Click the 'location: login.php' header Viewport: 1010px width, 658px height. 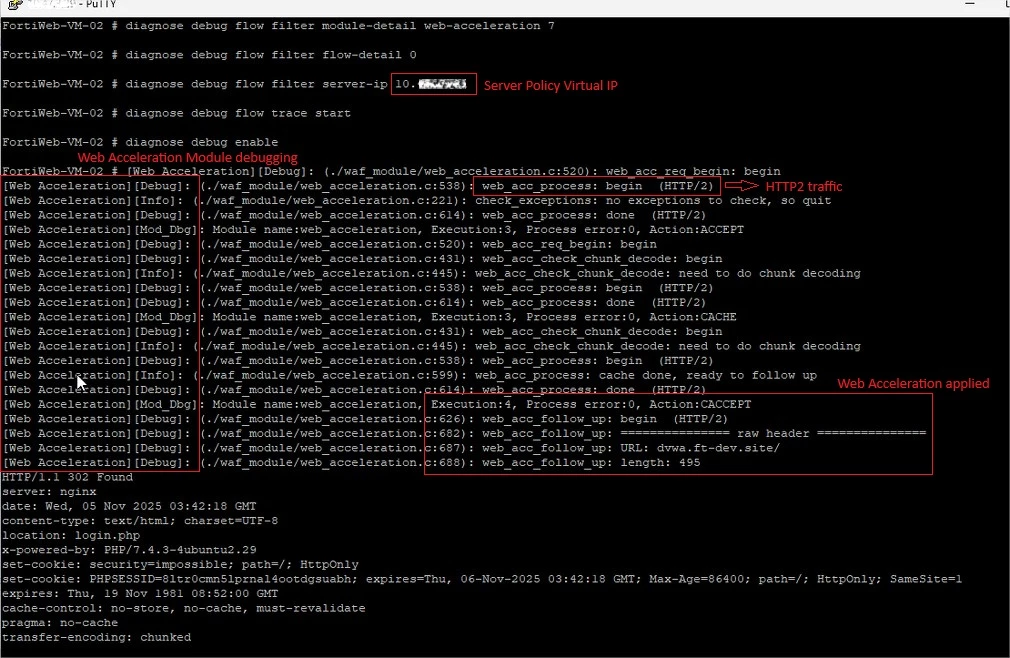71,535
